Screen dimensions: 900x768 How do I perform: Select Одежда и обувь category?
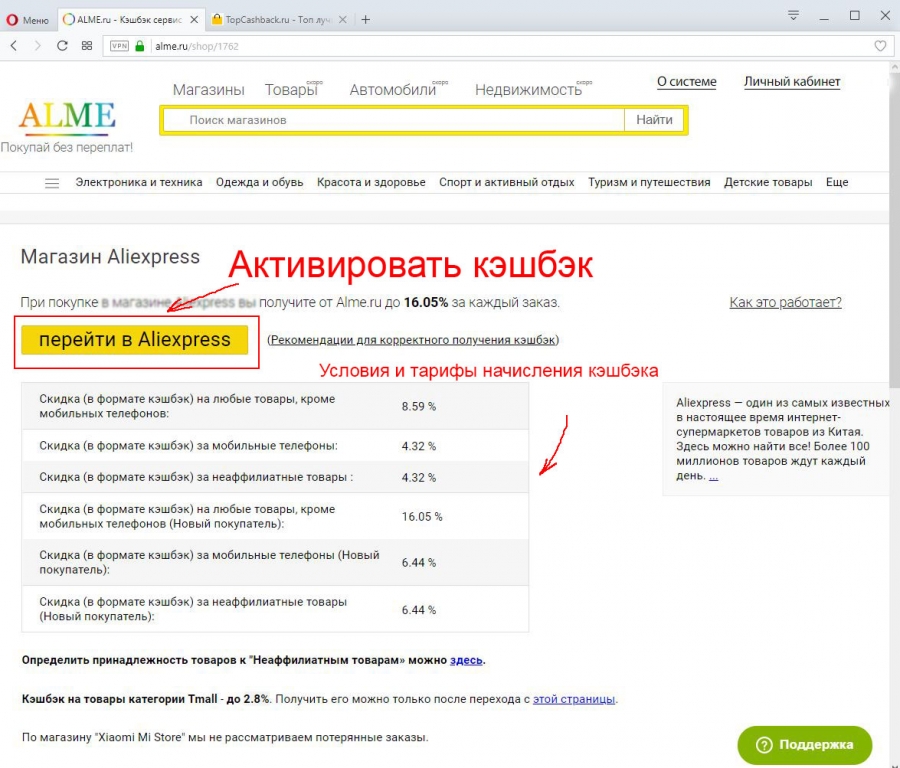(259, 183)
